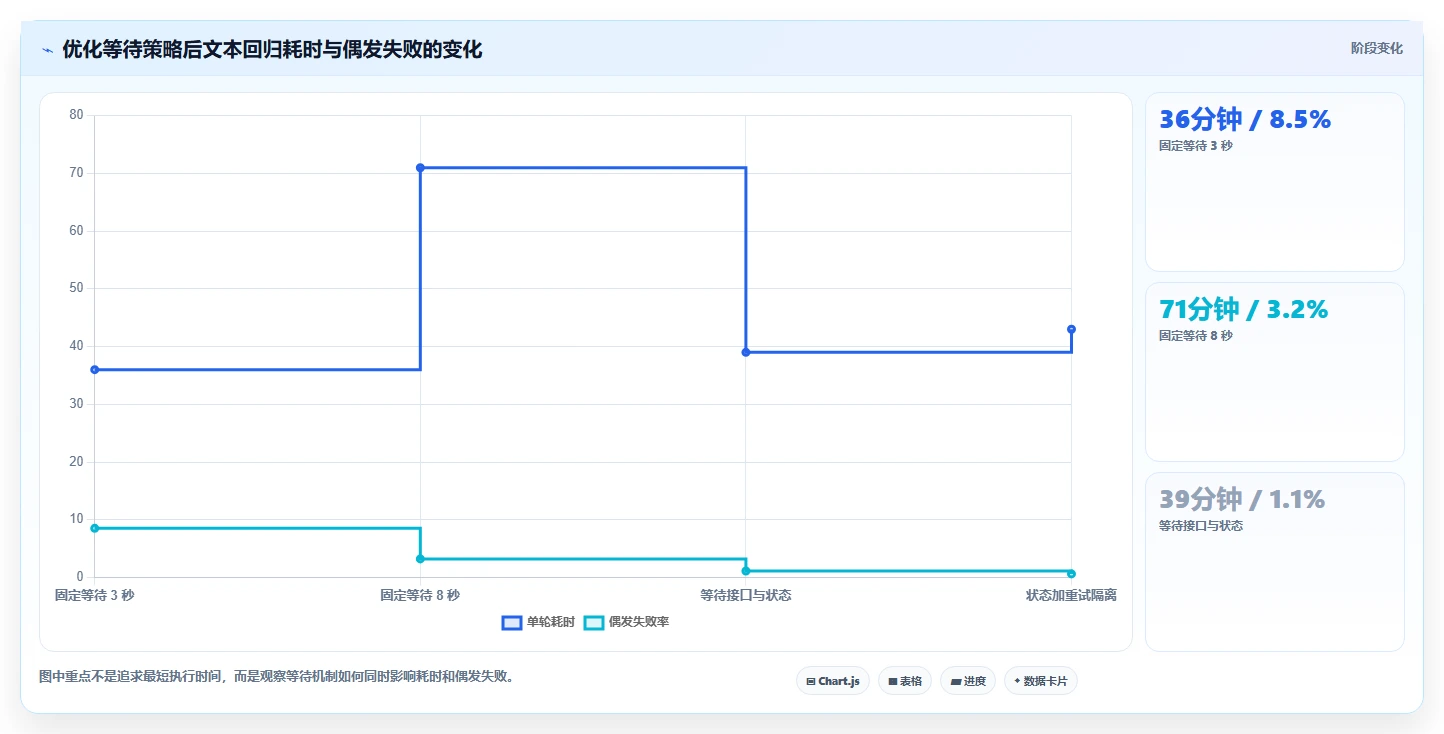The image size is (1444, 734).
Task: Click the 固定等待 8 秒 caption in second card
Action: tap(1196, 336)
